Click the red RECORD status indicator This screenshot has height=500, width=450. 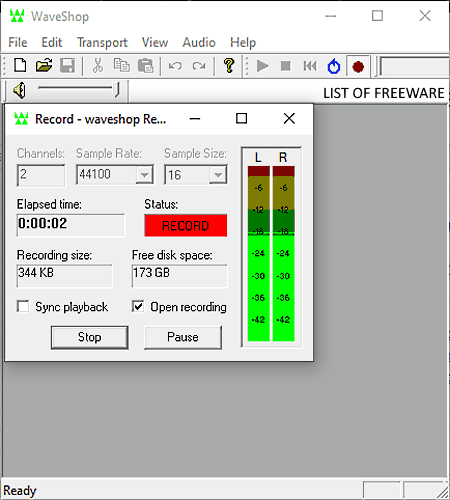[186, 226]
